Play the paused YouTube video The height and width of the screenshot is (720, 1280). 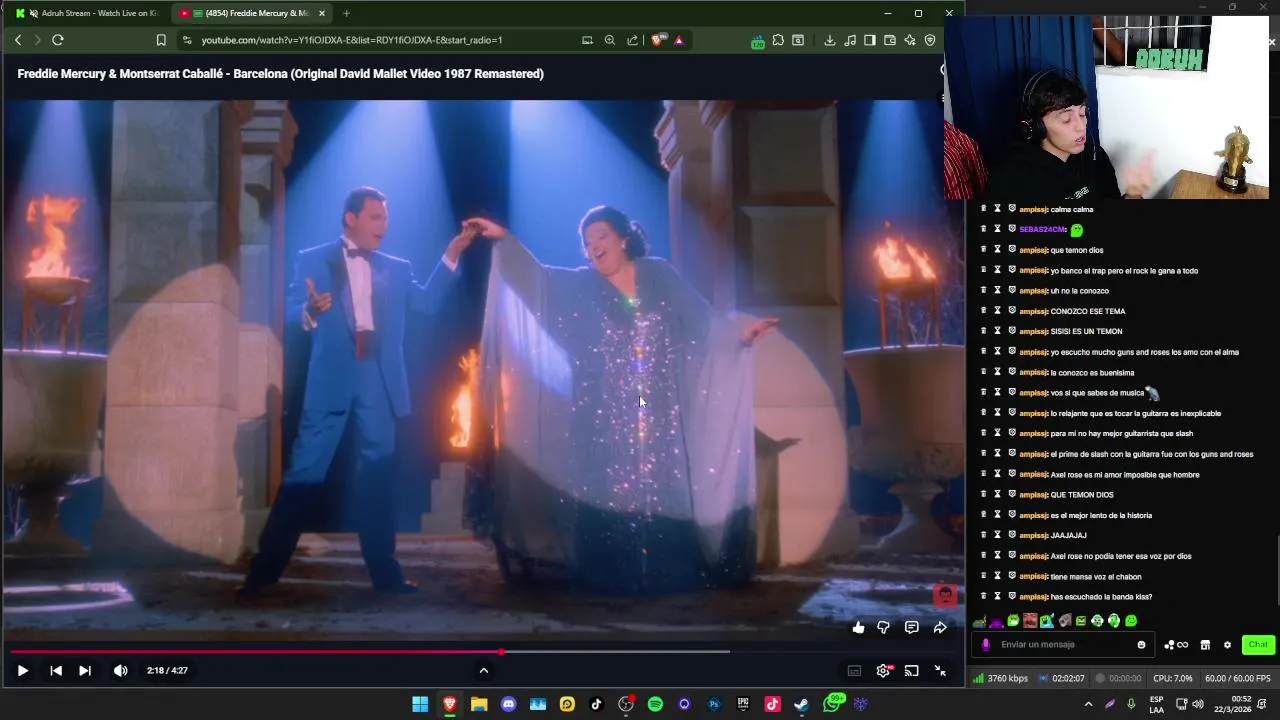click(x=22, y=671)
